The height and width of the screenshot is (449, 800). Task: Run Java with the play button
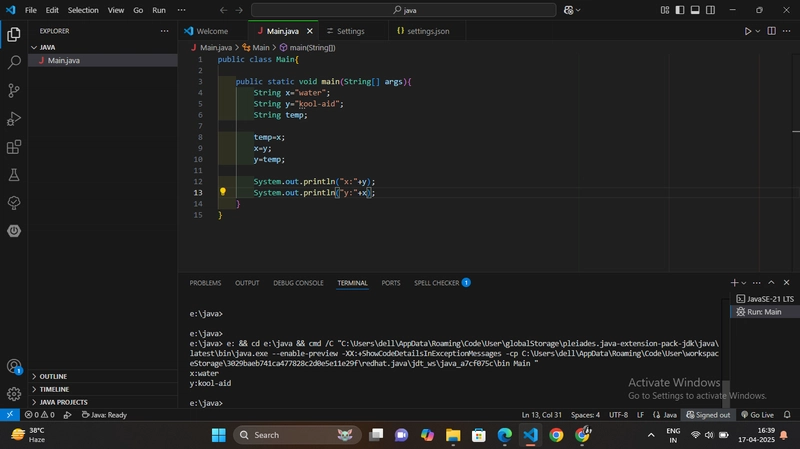pos(747,31)
